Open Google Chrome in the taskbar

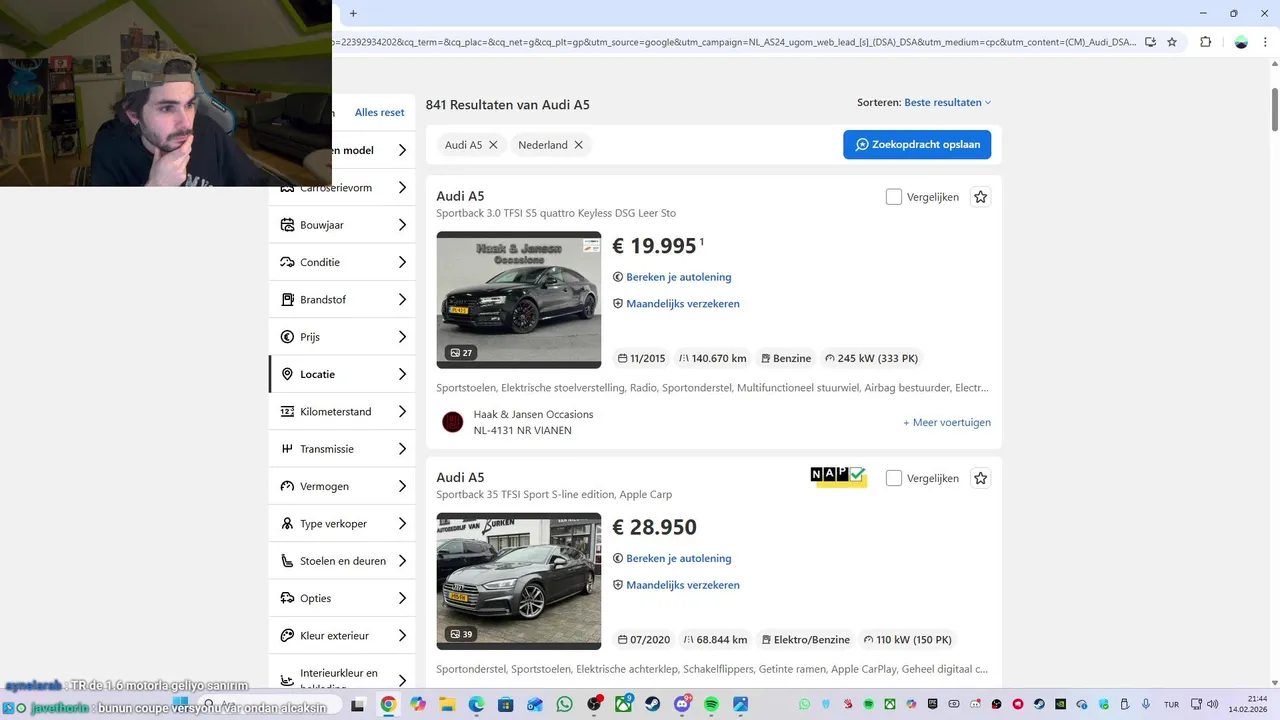(388, 704)
